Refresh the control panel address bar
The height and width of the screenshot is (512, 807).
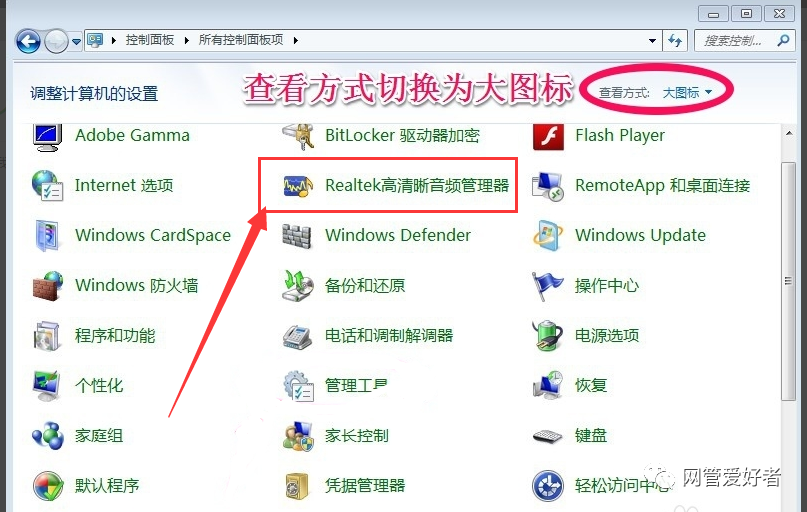click(675, 41)
